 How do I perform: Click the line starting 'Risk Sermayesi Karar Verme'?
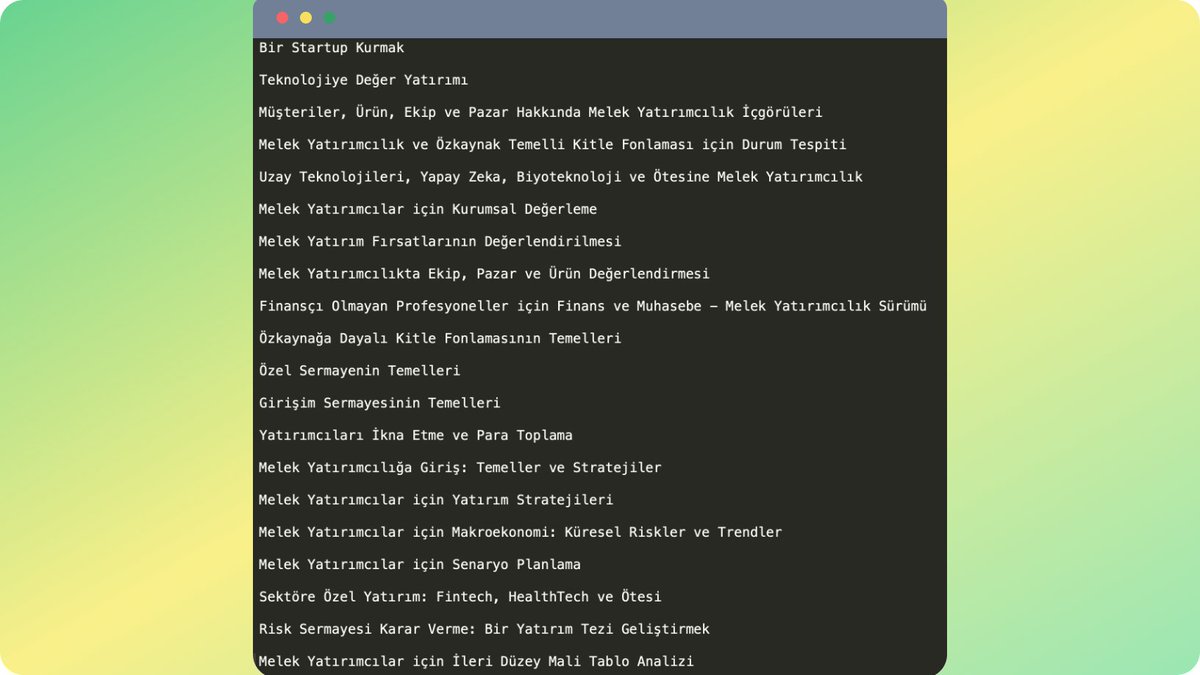(484, 629)
